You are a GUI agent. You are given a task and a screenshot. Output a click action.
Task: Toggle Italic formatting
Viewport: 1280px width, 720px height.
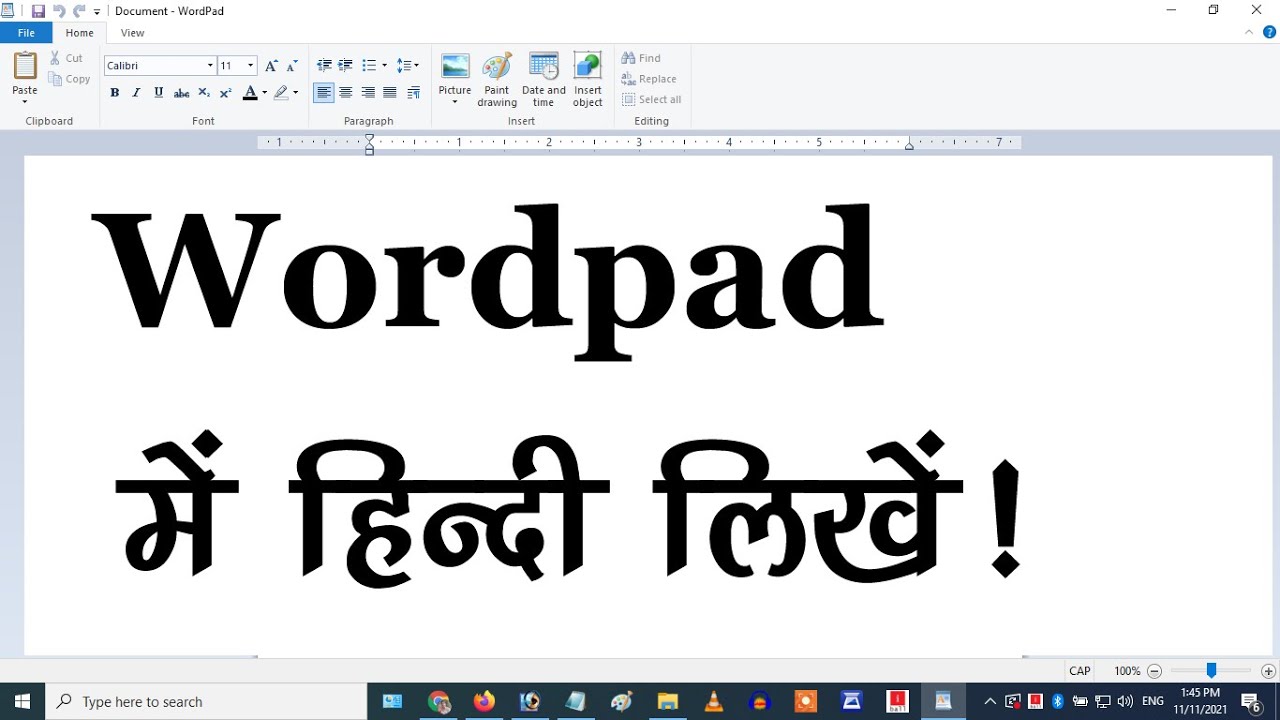pos(137,93)
